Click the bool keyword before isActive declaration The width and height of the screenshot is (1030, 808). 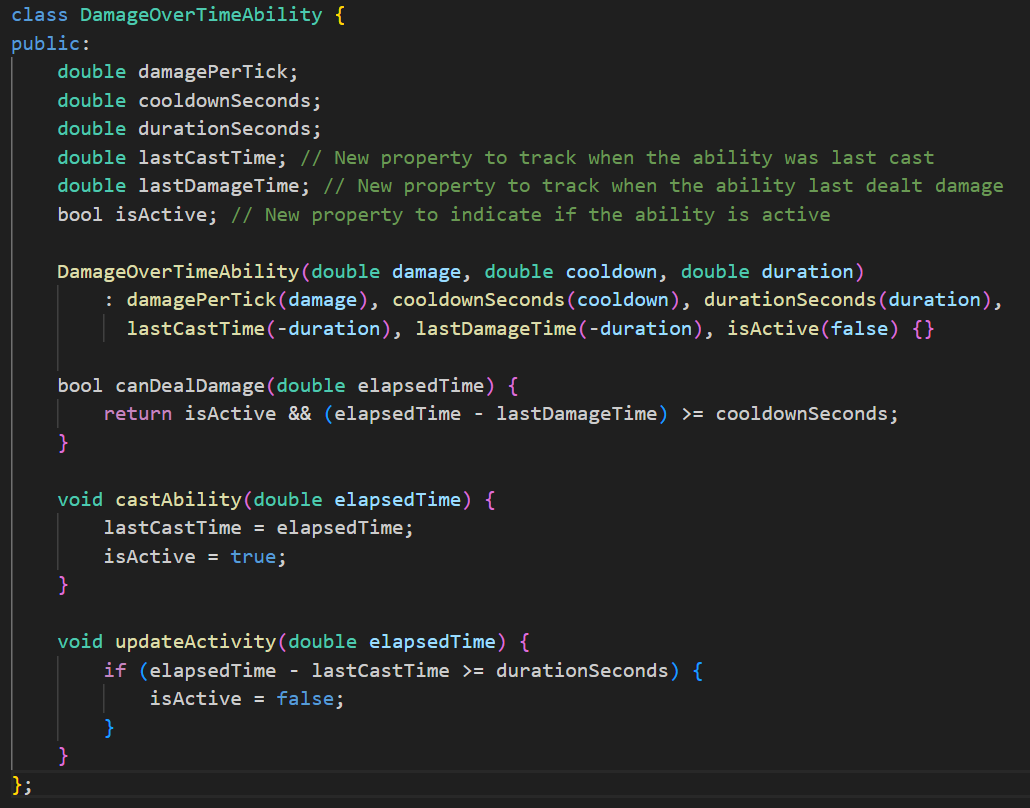tap(80, 214)
